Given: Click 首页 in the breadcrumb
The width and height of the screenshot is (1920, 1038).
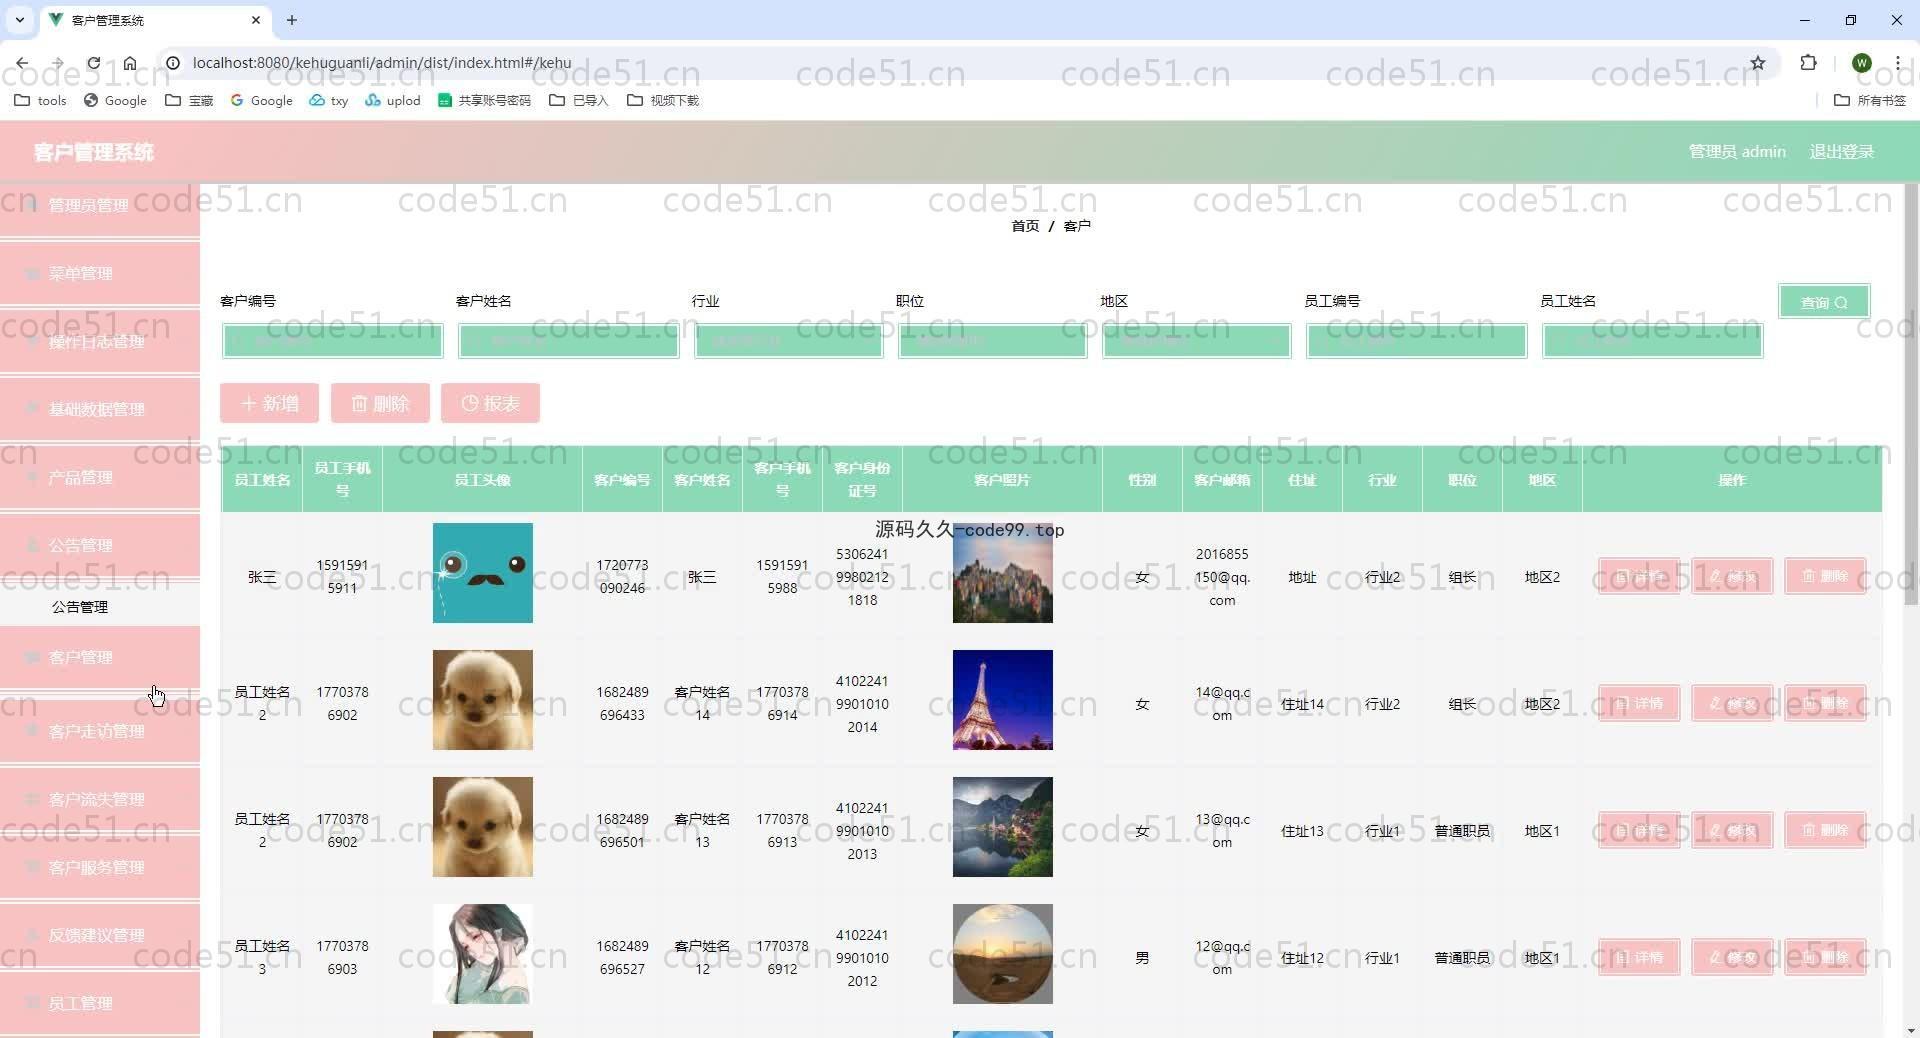Looking at the screenshot, I should tap(1025, 226).
